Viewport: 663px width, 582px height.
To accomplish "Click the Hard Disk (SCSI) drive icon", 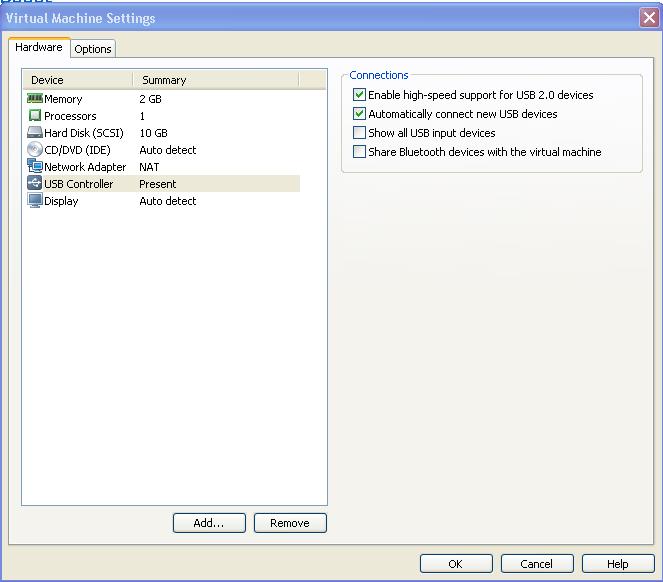I will pyautogui.click(x=35, y=133).
